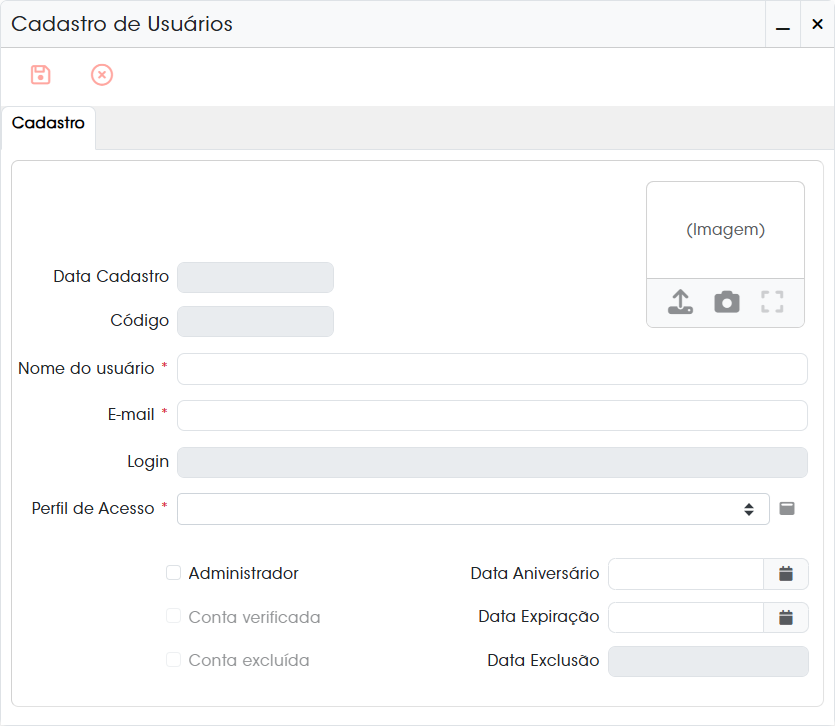The image size is (835, 726).
Task: Click the Código field
Action: pyautogui.click(x=255, y=321)
